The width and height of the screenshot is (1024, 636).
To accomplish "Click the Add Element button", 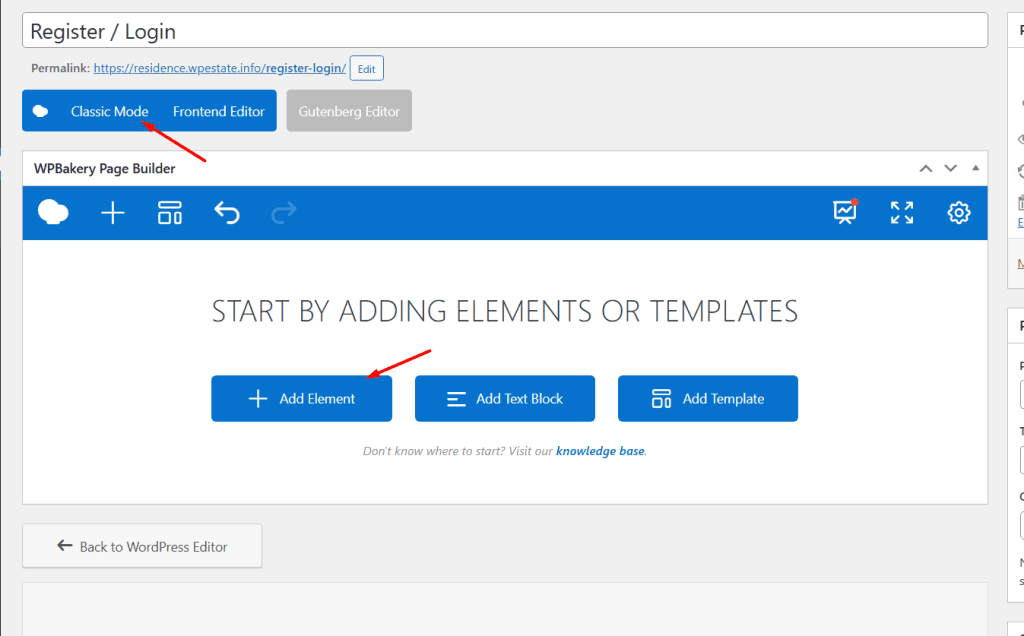I will [302, 398].
